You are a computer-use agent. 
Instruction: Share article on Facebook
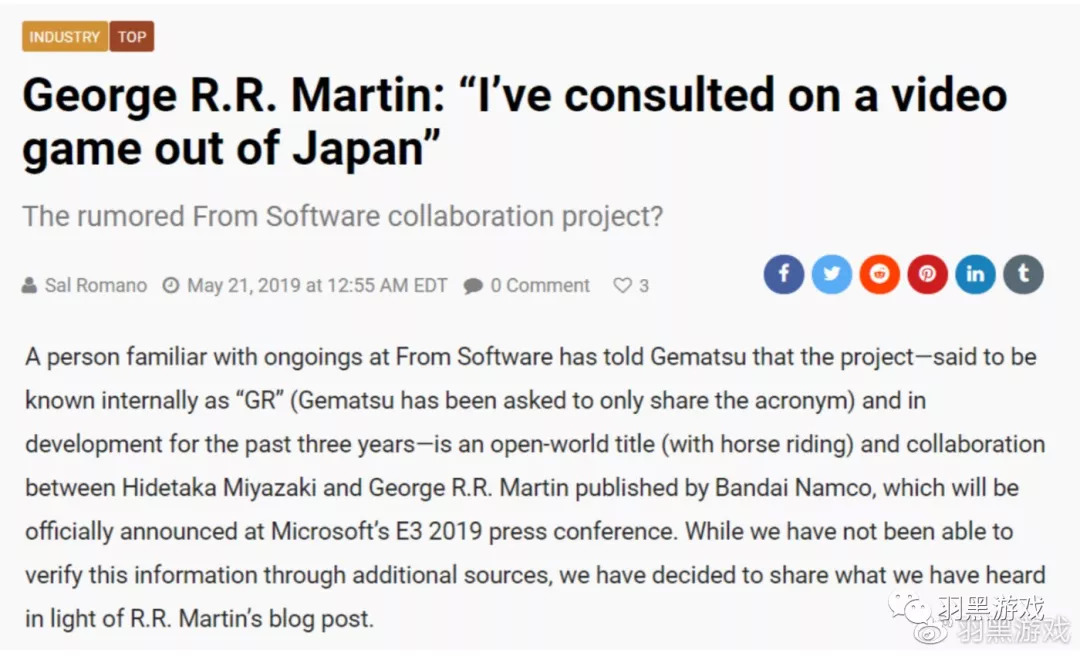point(784,274)
